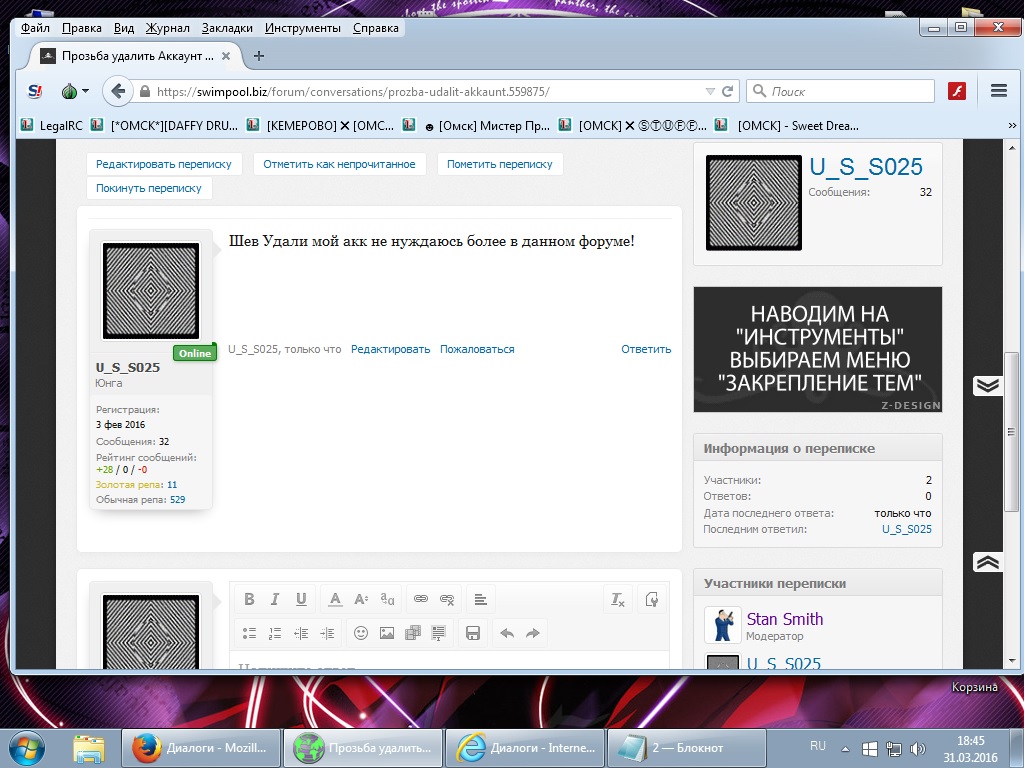Insert a link via chain icon
Viewport: 1025px width, 768px height.
[421, 599]
